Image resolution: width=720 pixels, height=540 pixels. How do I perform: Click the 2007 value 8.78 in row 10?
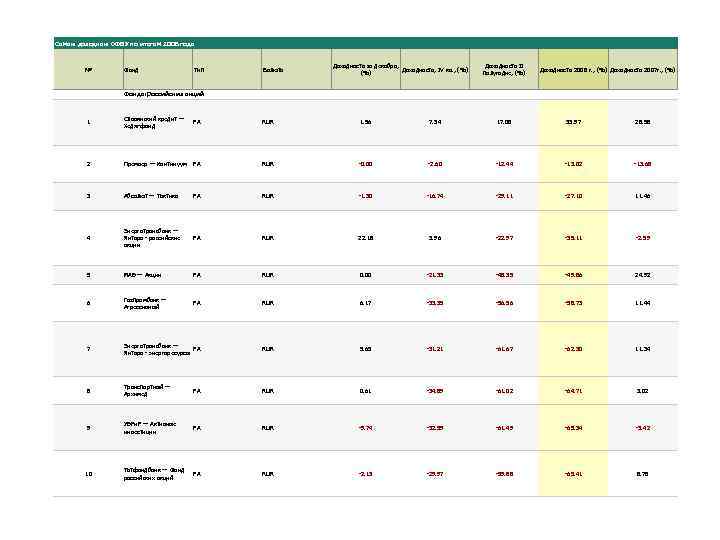[x=642, y=474]
